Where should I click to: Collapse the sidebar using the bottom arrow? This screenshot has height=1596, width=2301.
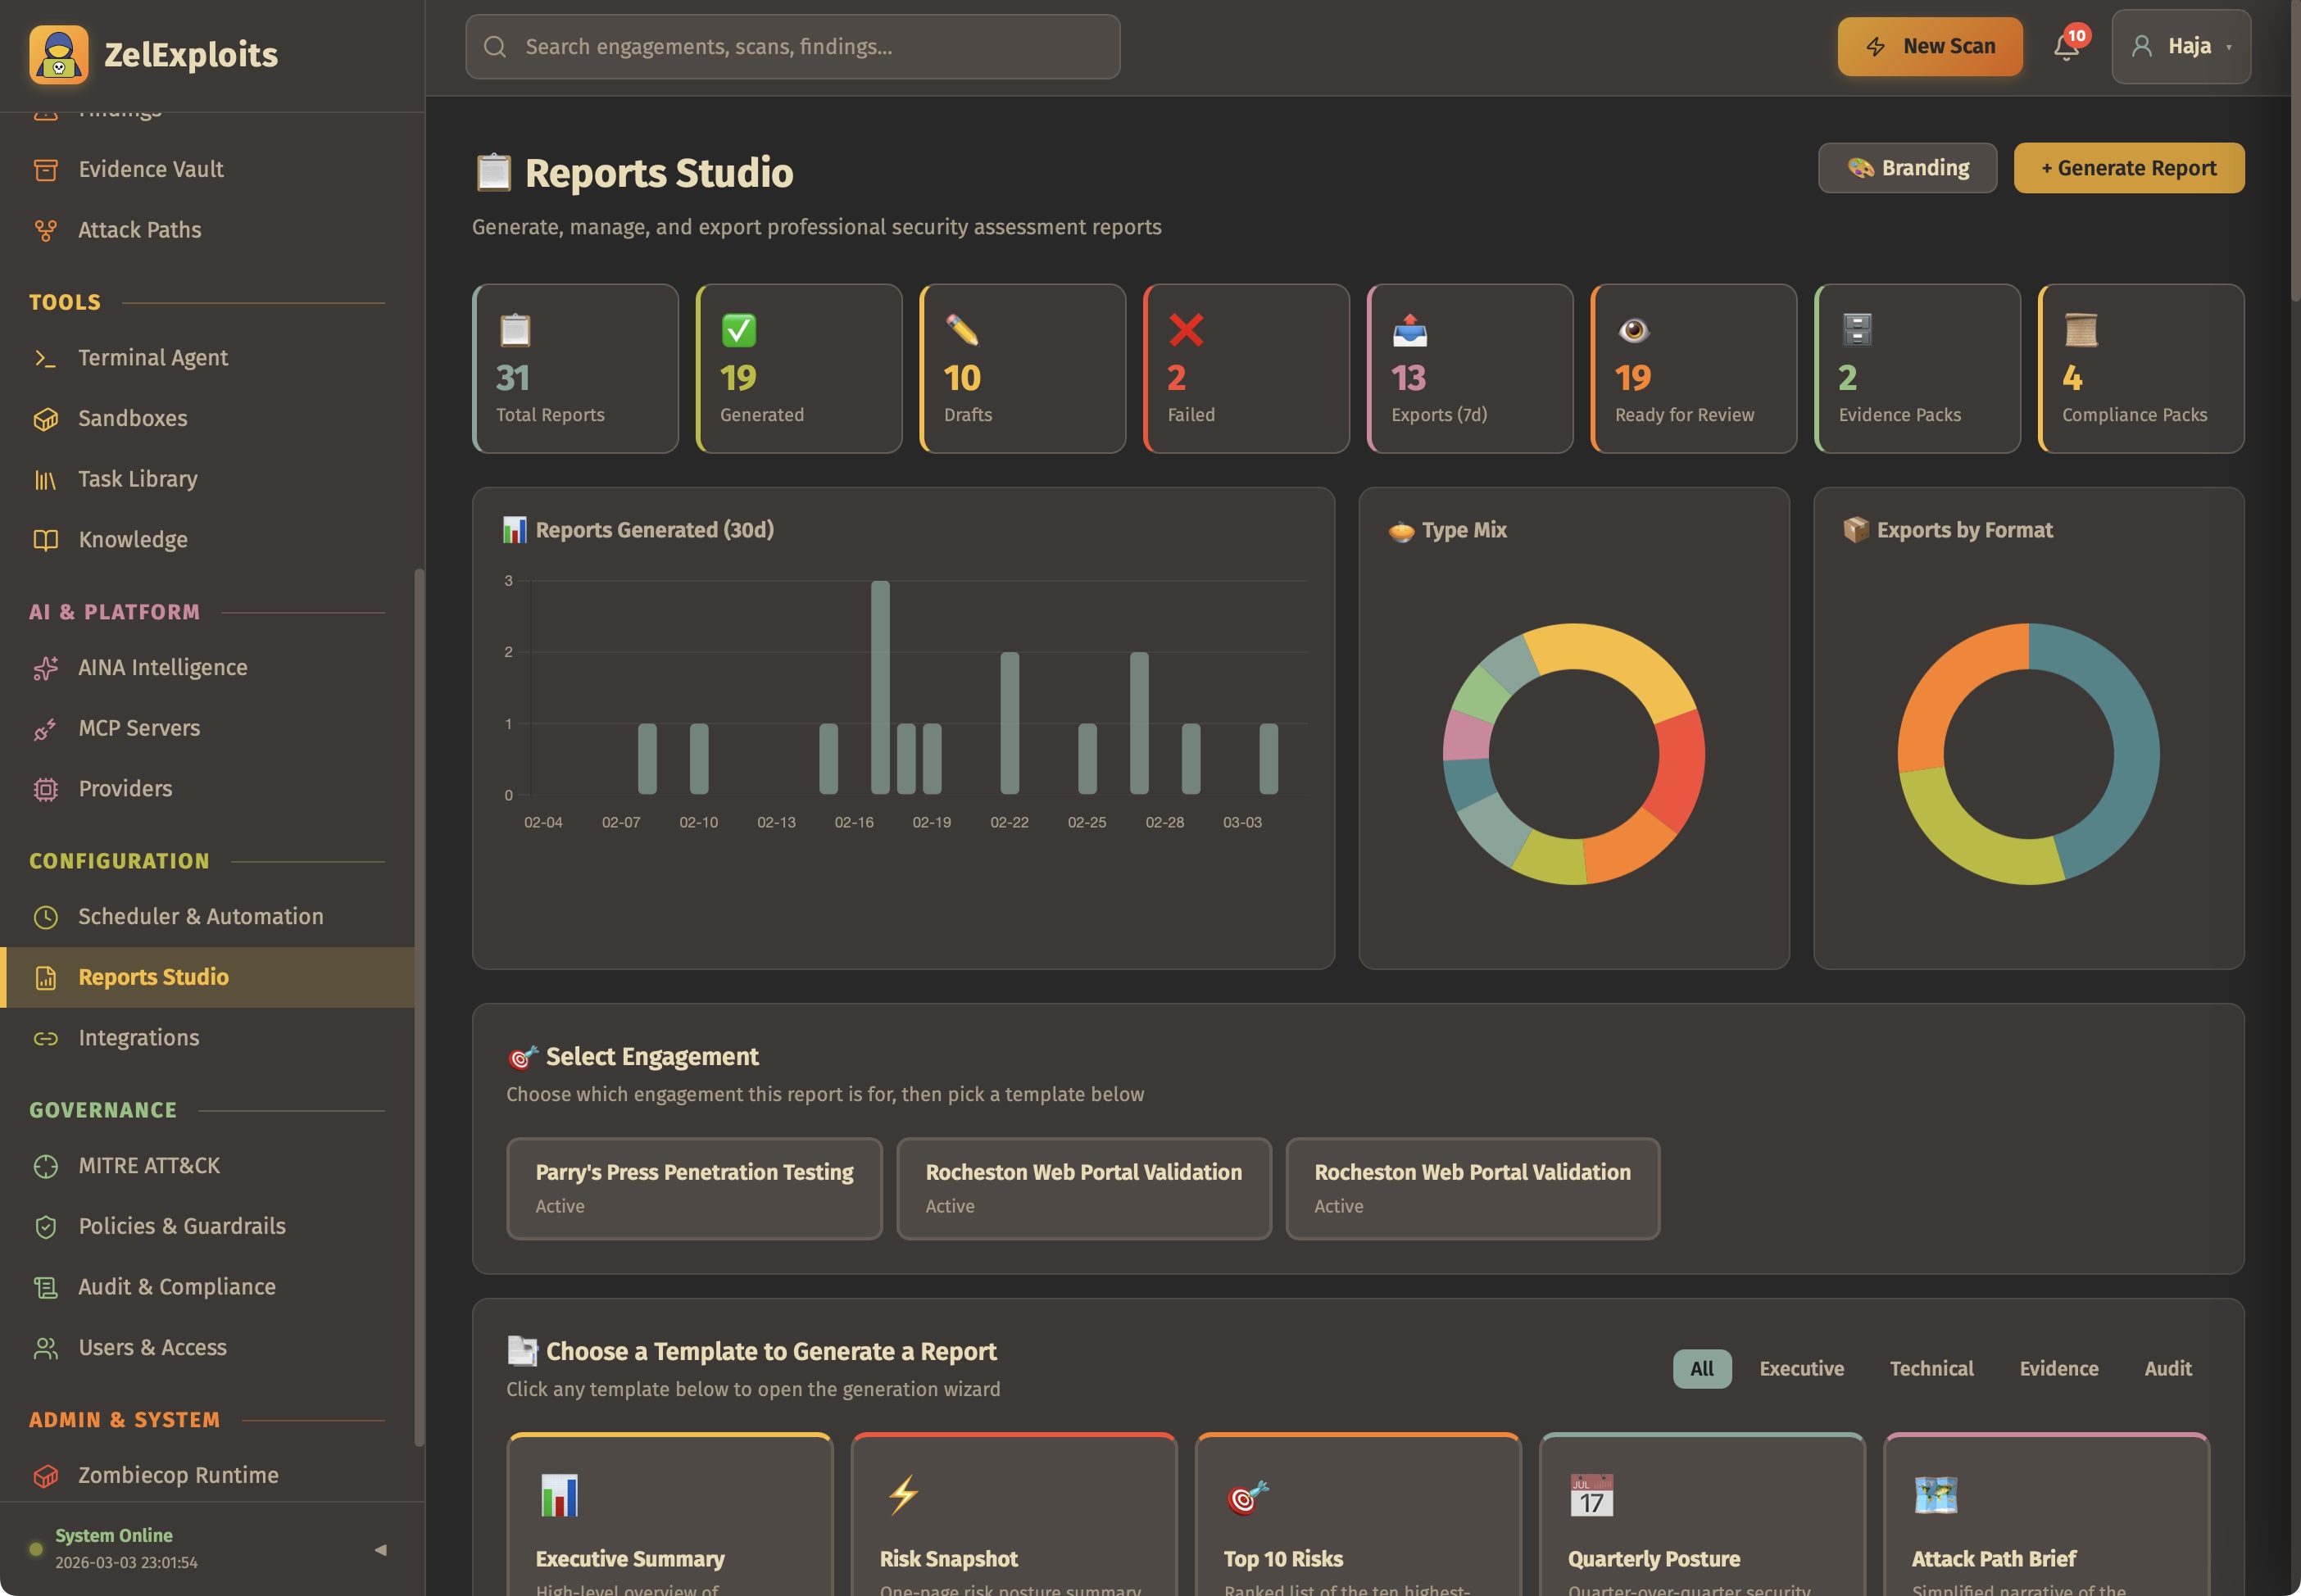[380, 1550]
